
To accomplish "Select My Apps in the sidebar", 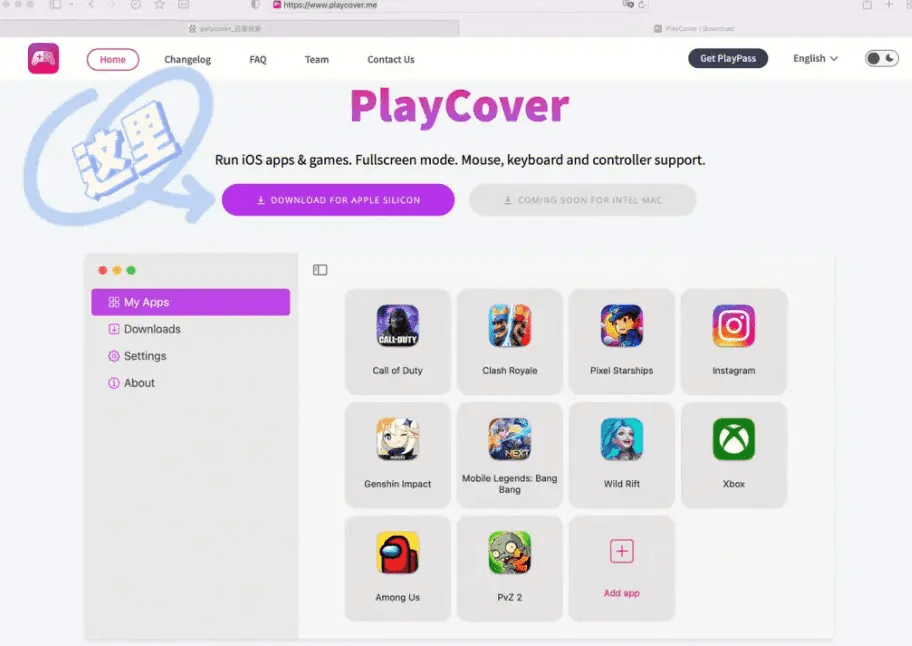I will [190, 302].
